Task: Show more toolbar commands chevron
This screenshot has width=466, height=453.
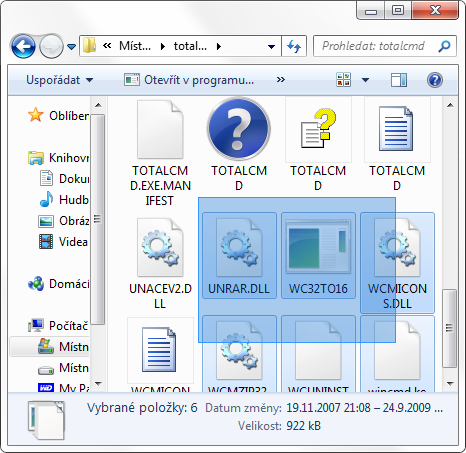Action: point(281,79)
